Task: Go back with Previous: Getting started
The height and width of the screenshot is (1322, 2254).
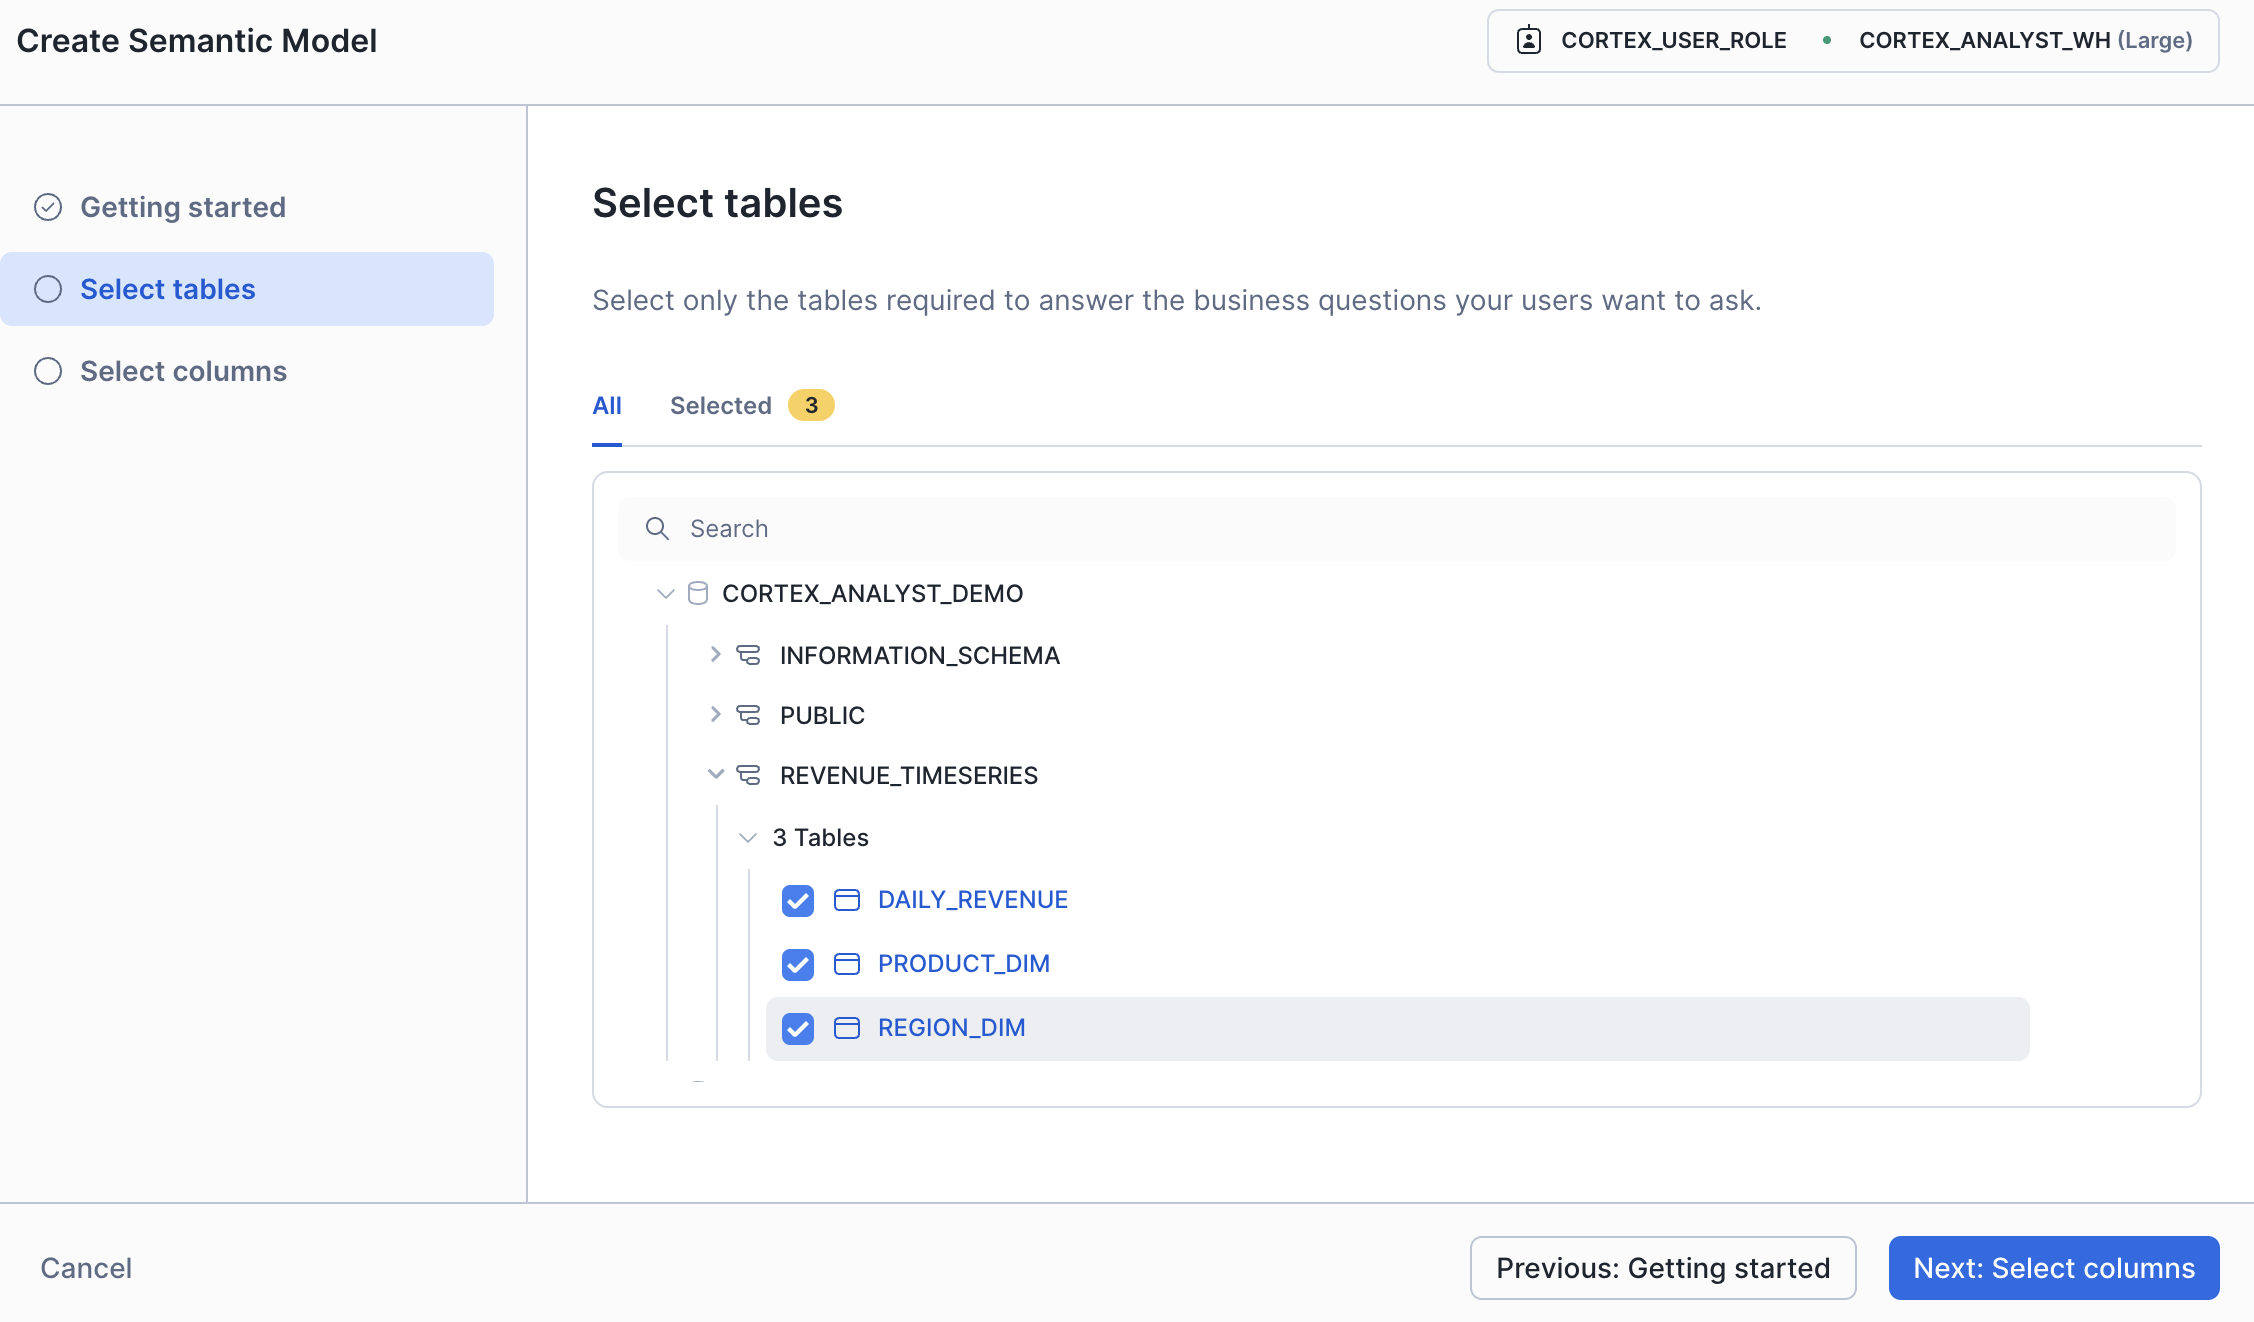Action: (x=1662, y=1268)
